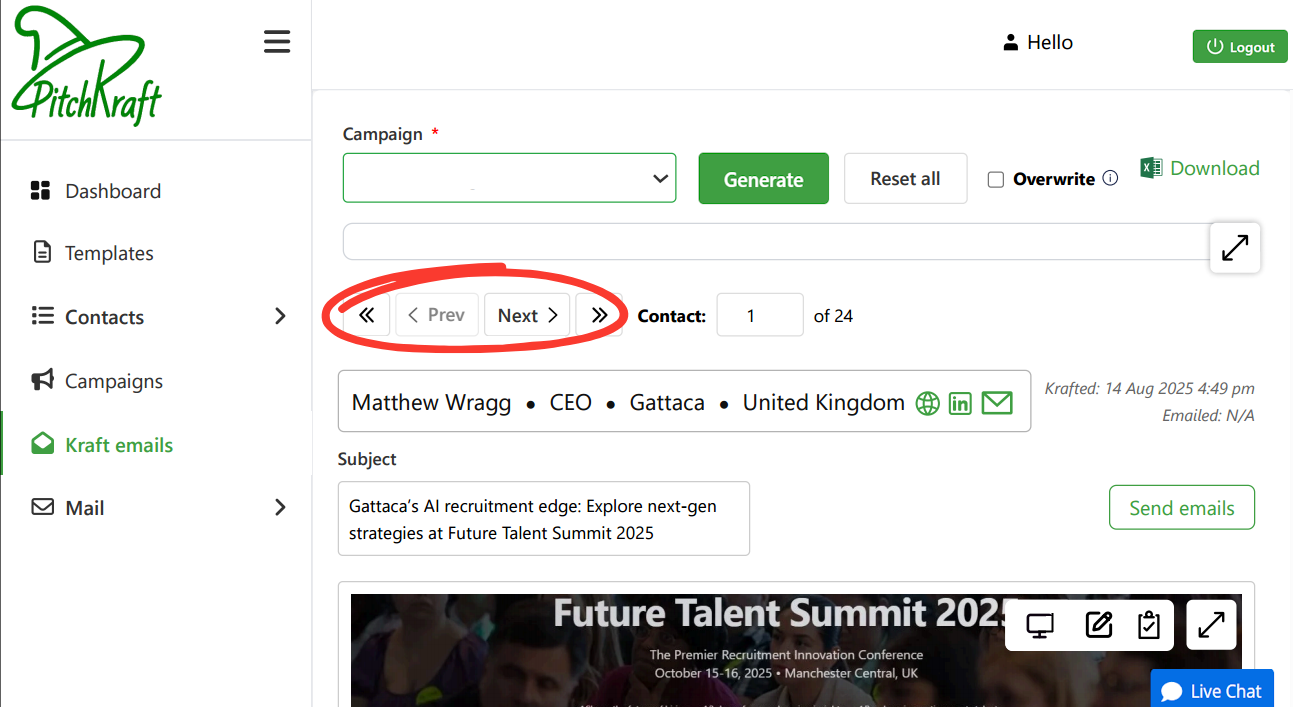The height and width of the screenshot is (707, 1293).
Task: Toggle the Overwrite checkbox
Action: coord(996,180)
